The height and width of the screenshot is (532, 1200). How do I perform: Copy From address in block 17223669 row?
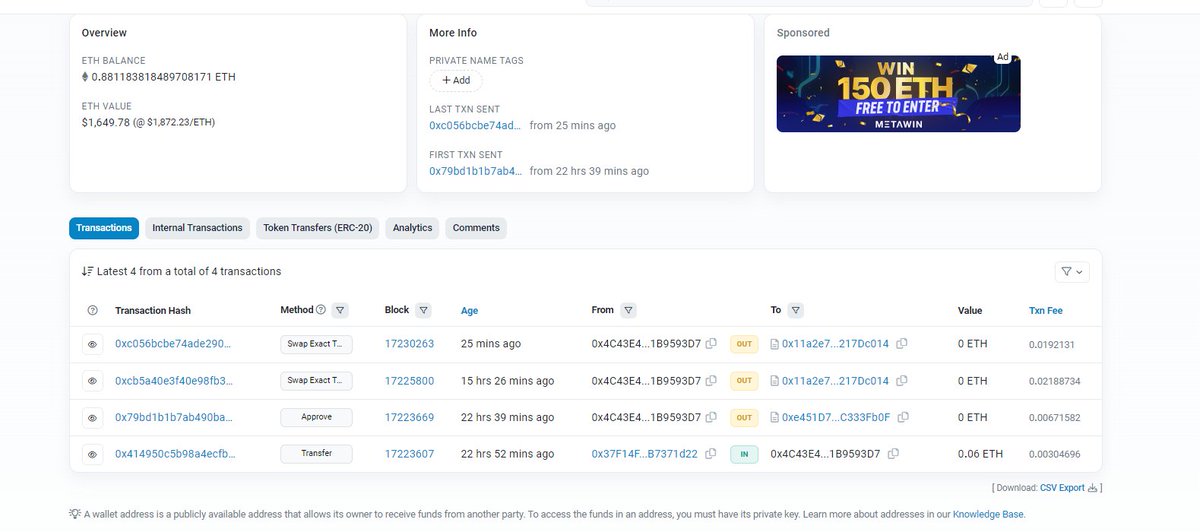coord(711,417)
